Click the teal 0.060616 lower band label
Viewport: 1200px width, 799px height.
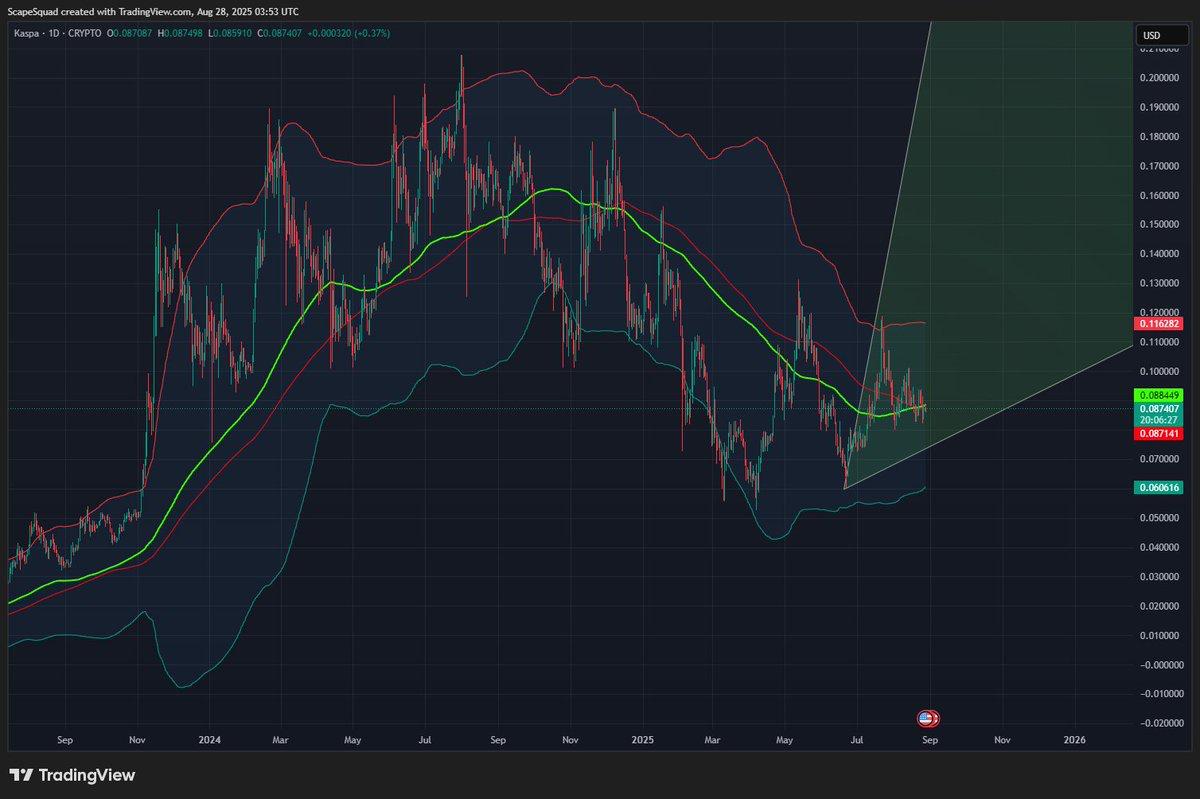[x=1159, y=487]
